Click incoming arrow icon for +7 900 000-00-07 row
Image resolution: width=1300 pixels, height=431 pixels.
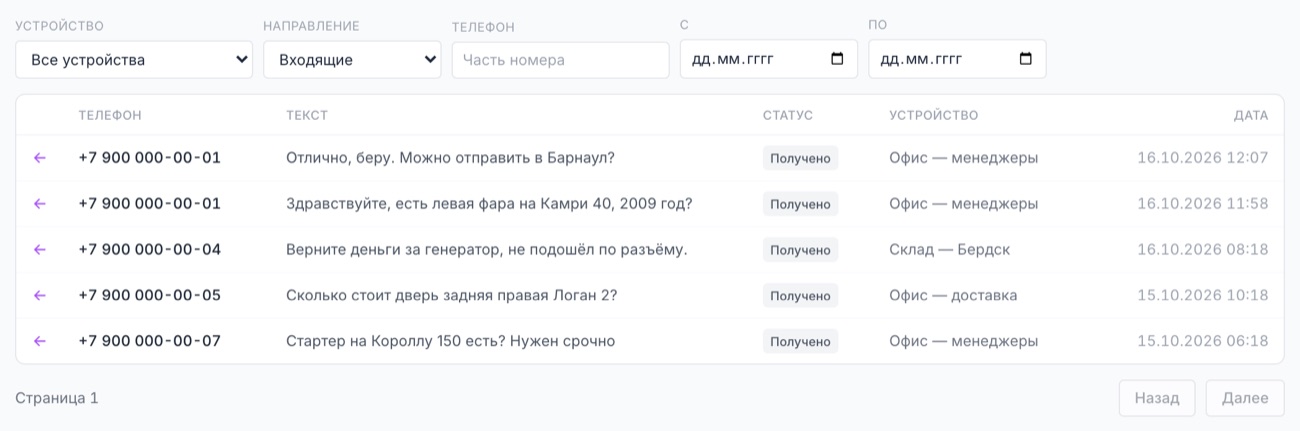tap(40, 342)
